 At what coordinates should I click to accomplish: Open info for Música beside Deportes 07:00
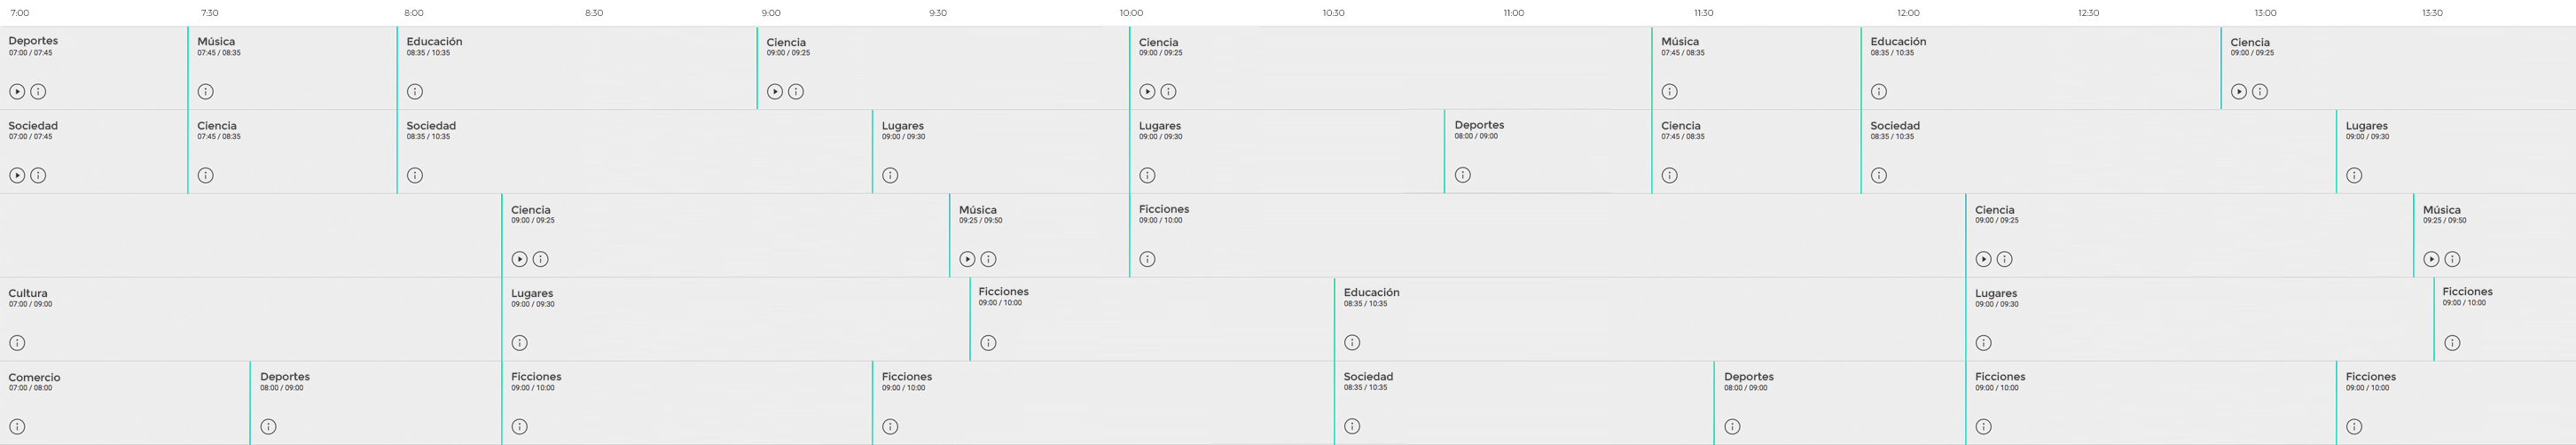point(206,92)
